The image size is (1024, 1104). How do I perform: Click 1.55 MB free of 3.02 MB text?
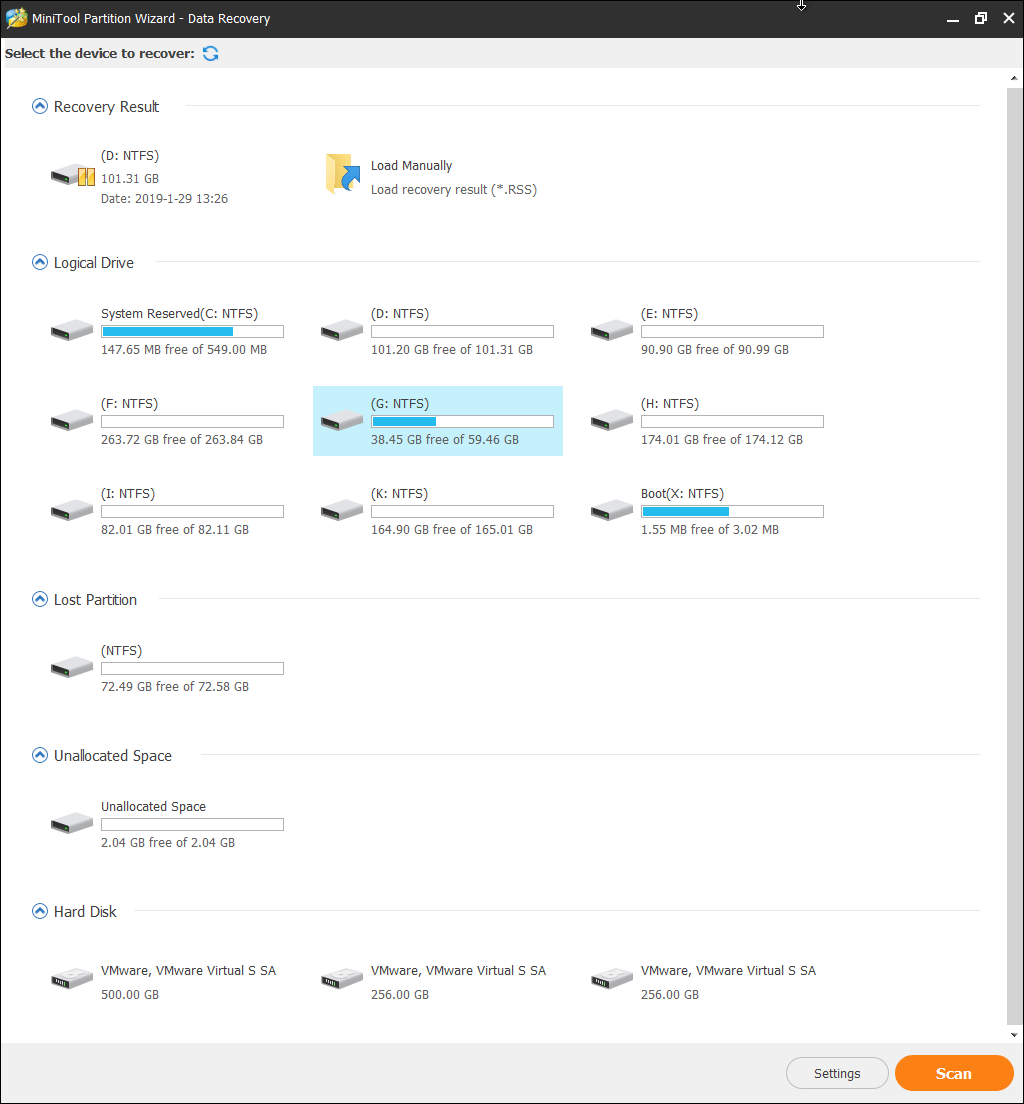[x=710, y=529]
